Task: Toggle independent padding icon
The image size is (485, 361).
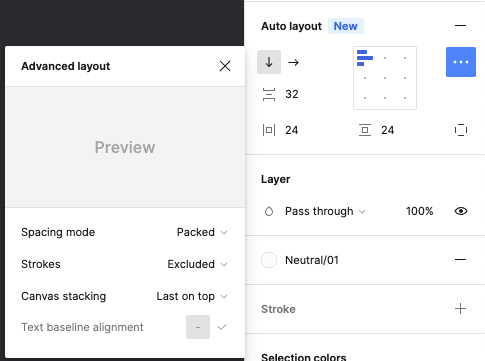Action: (461, 130)
